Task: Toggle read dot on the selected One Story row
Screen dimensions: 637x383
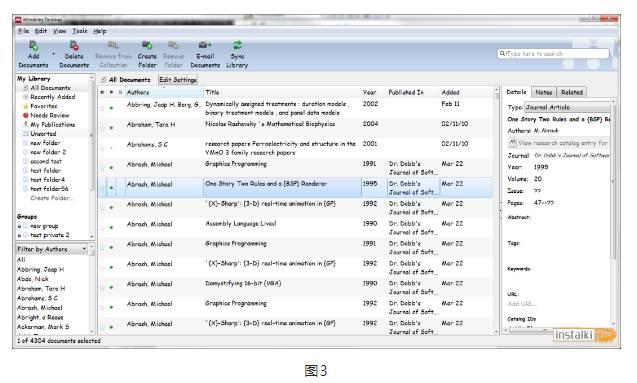Action: pyautogui.click(x=111, y=188)
